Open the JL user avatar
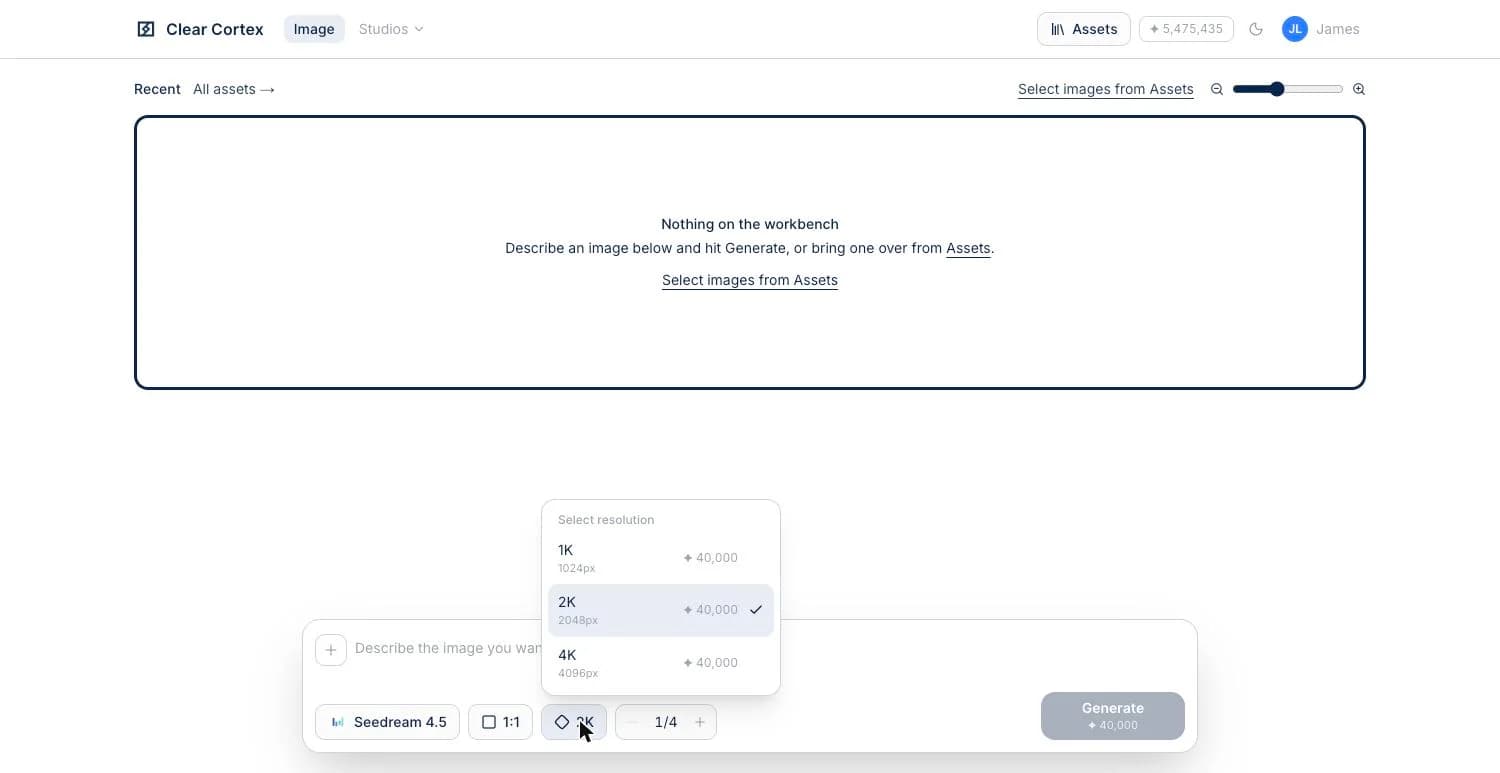This screenshot has height=773, width=1500. [1295, 29]
